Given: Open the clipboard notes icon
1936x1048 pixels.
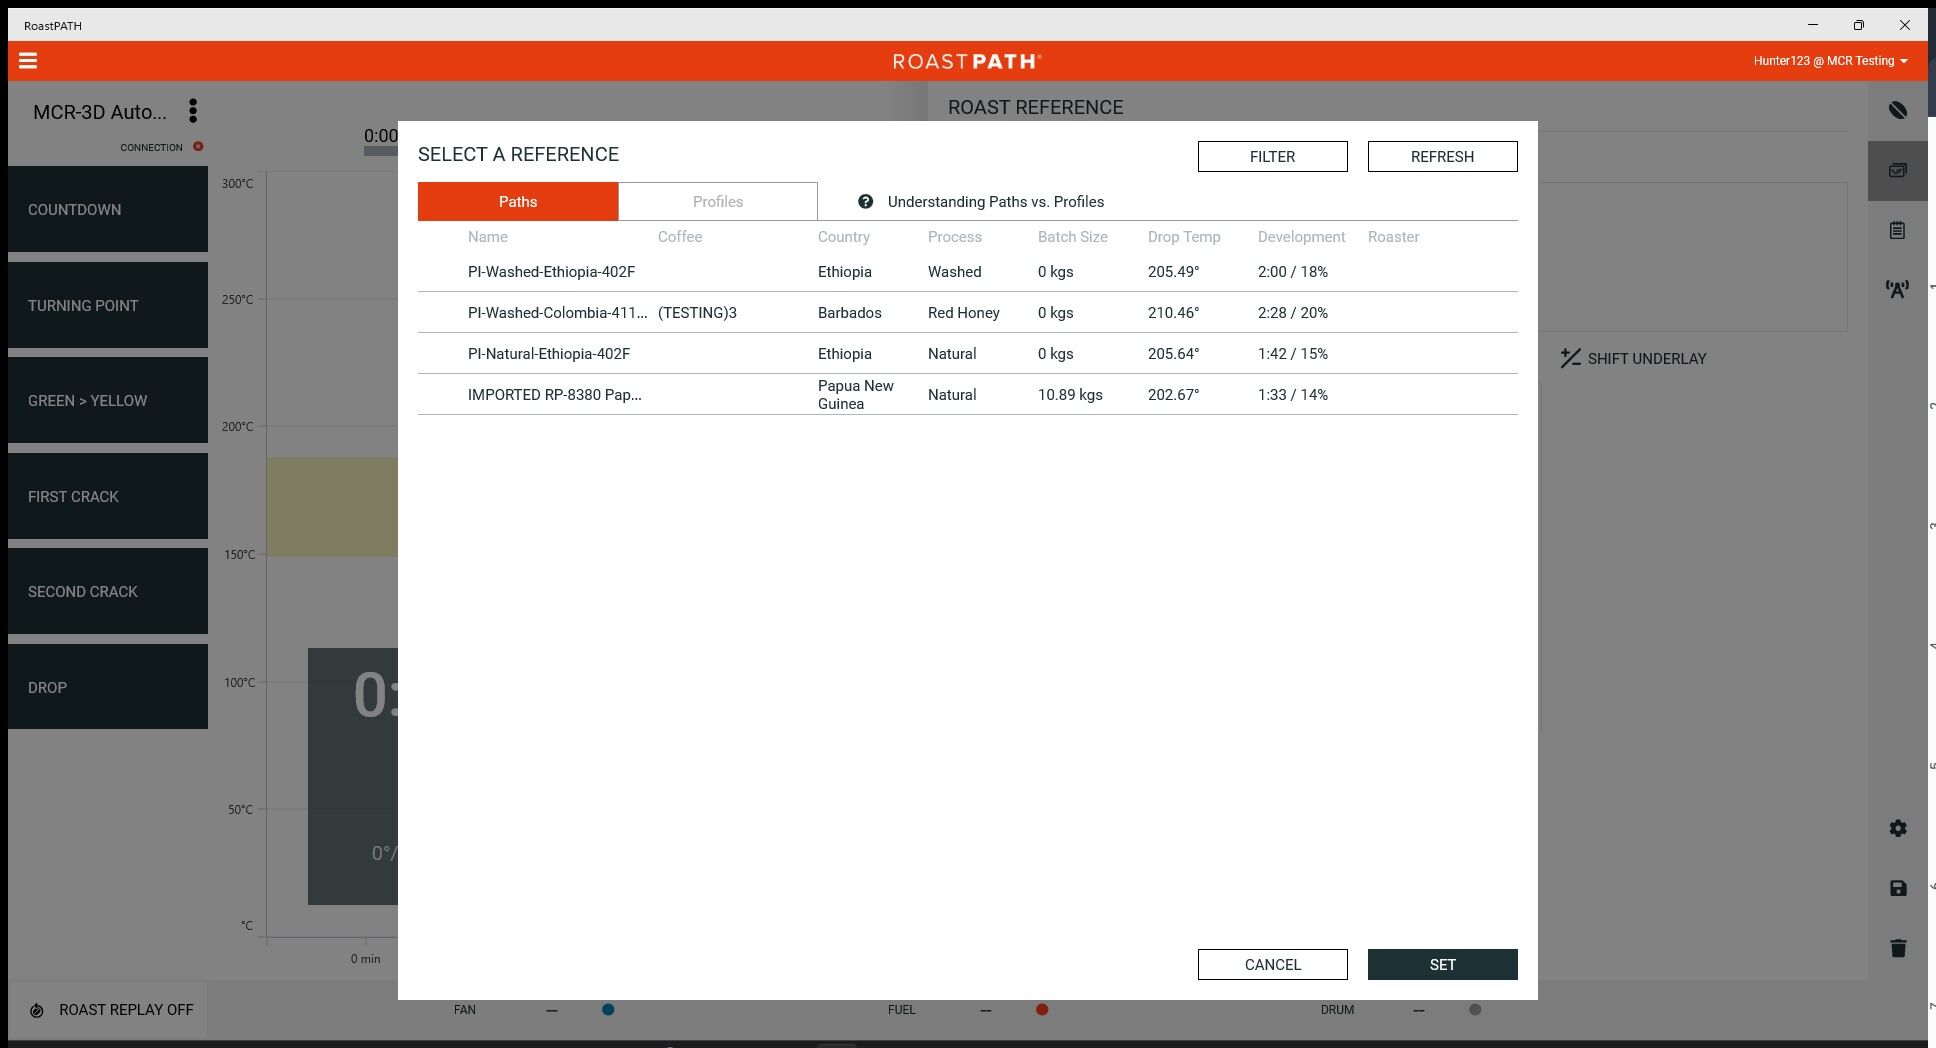Looking at the screenshot, I should (x=1897, y=231).
